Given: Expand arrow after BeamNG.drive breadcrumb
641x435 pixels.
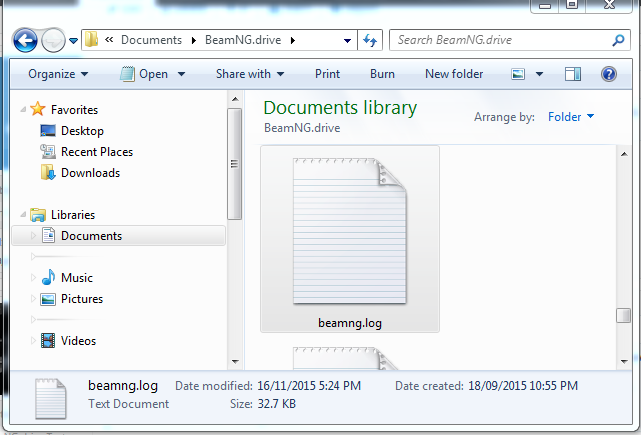Looking at the screenshot, I should point(293,40).
